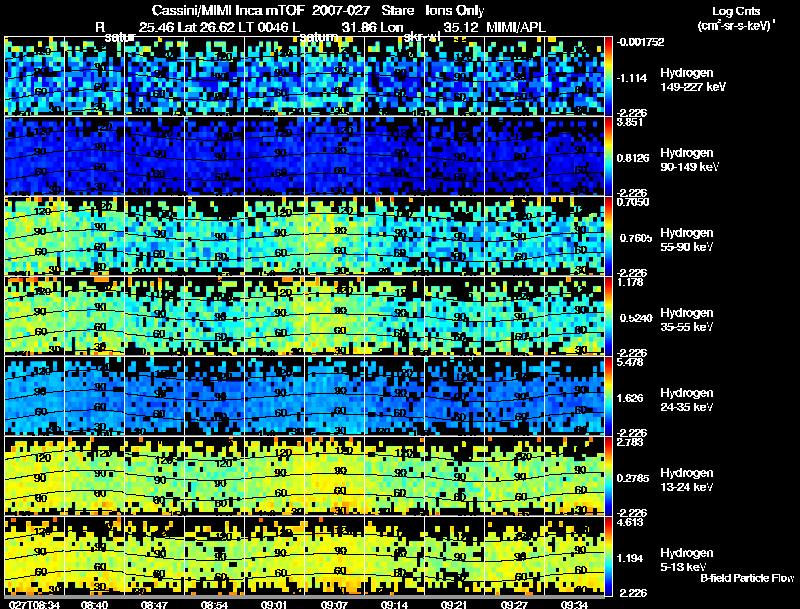This screenshot has width=800, height=609.
Task: Click the 08:47 time axis label
Action: 154,605
